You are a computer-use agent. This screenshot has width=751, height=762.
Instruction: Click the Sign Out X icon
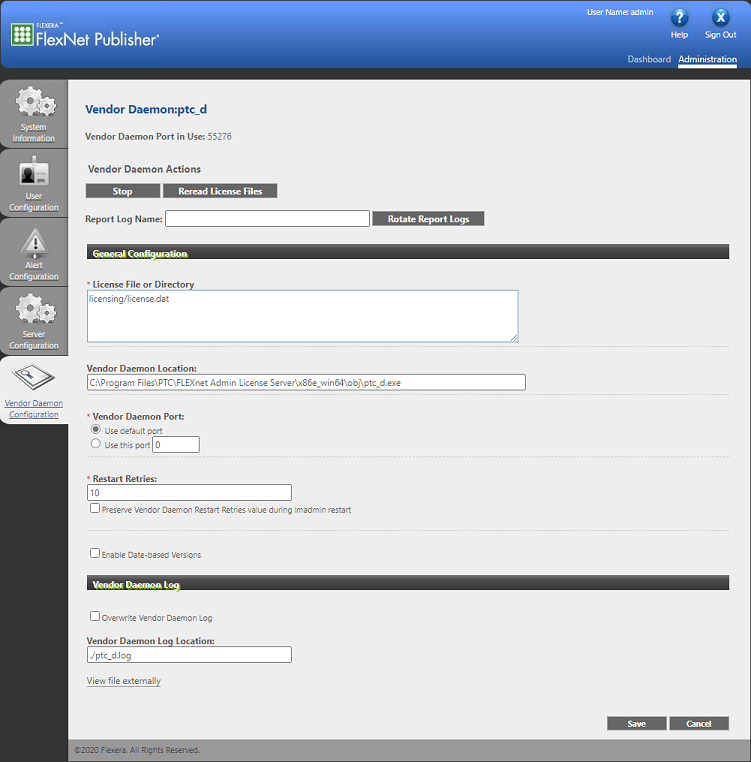[x=720, y=17]
